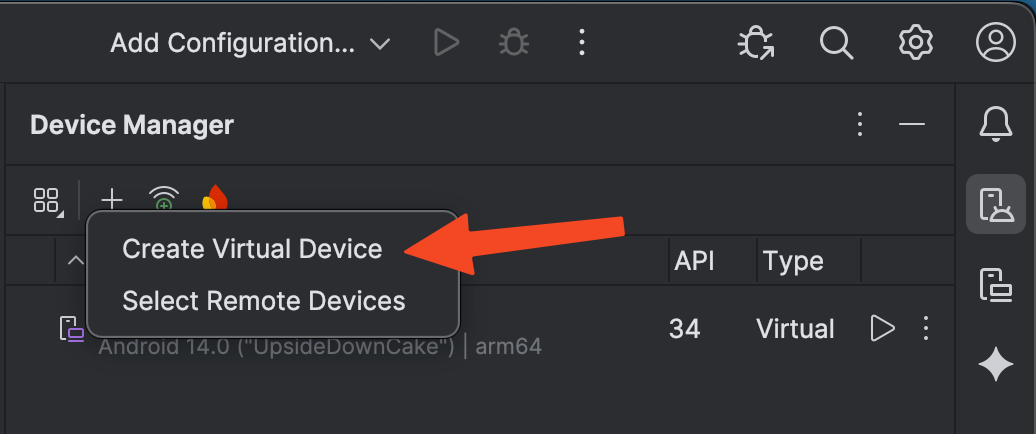This screenshot has width=1036, height=434.
Task: Open the device grouping options dropdown
Action: pyautogui.click(x=47, y=200)
